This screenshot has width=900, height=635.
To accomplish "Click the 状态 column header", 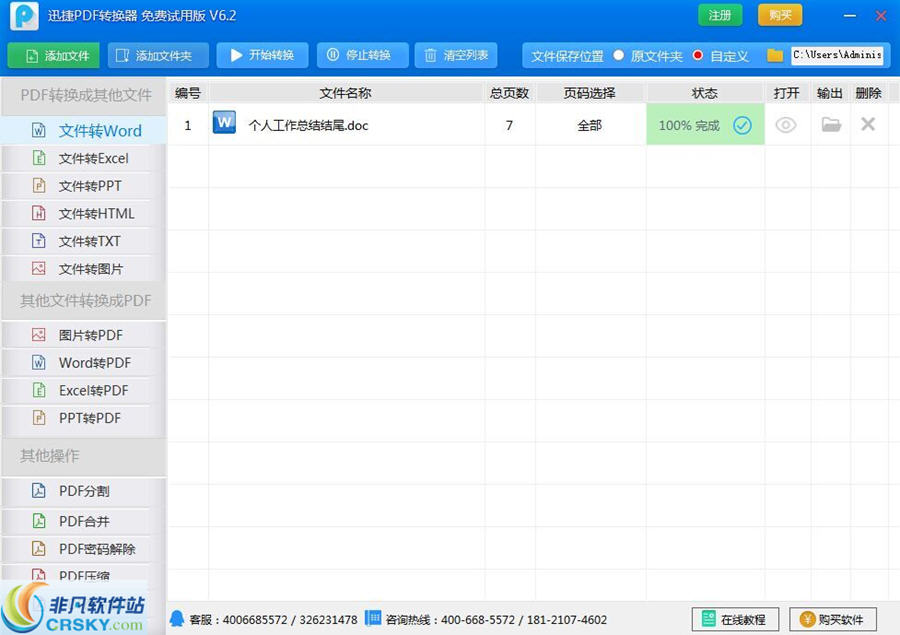I will pyautogui.click(x=705, y=93).
